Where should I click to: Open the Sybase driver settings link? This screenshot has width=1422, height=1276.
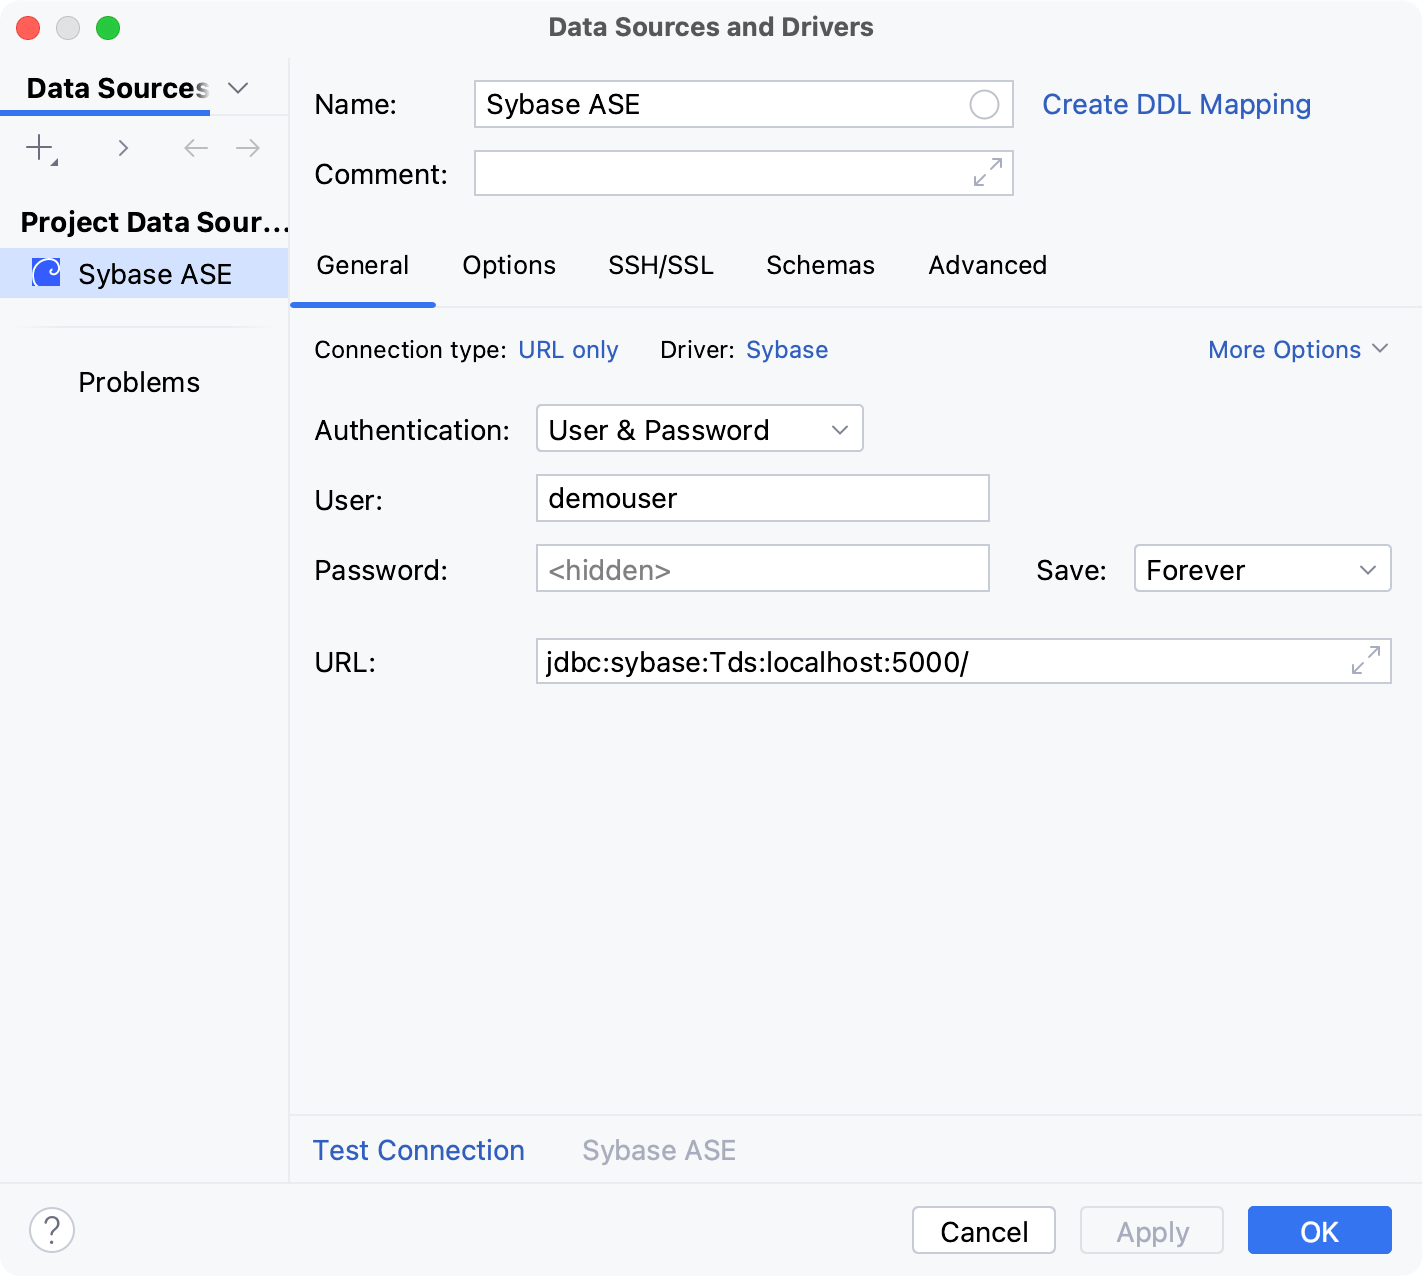coord(786,349)
